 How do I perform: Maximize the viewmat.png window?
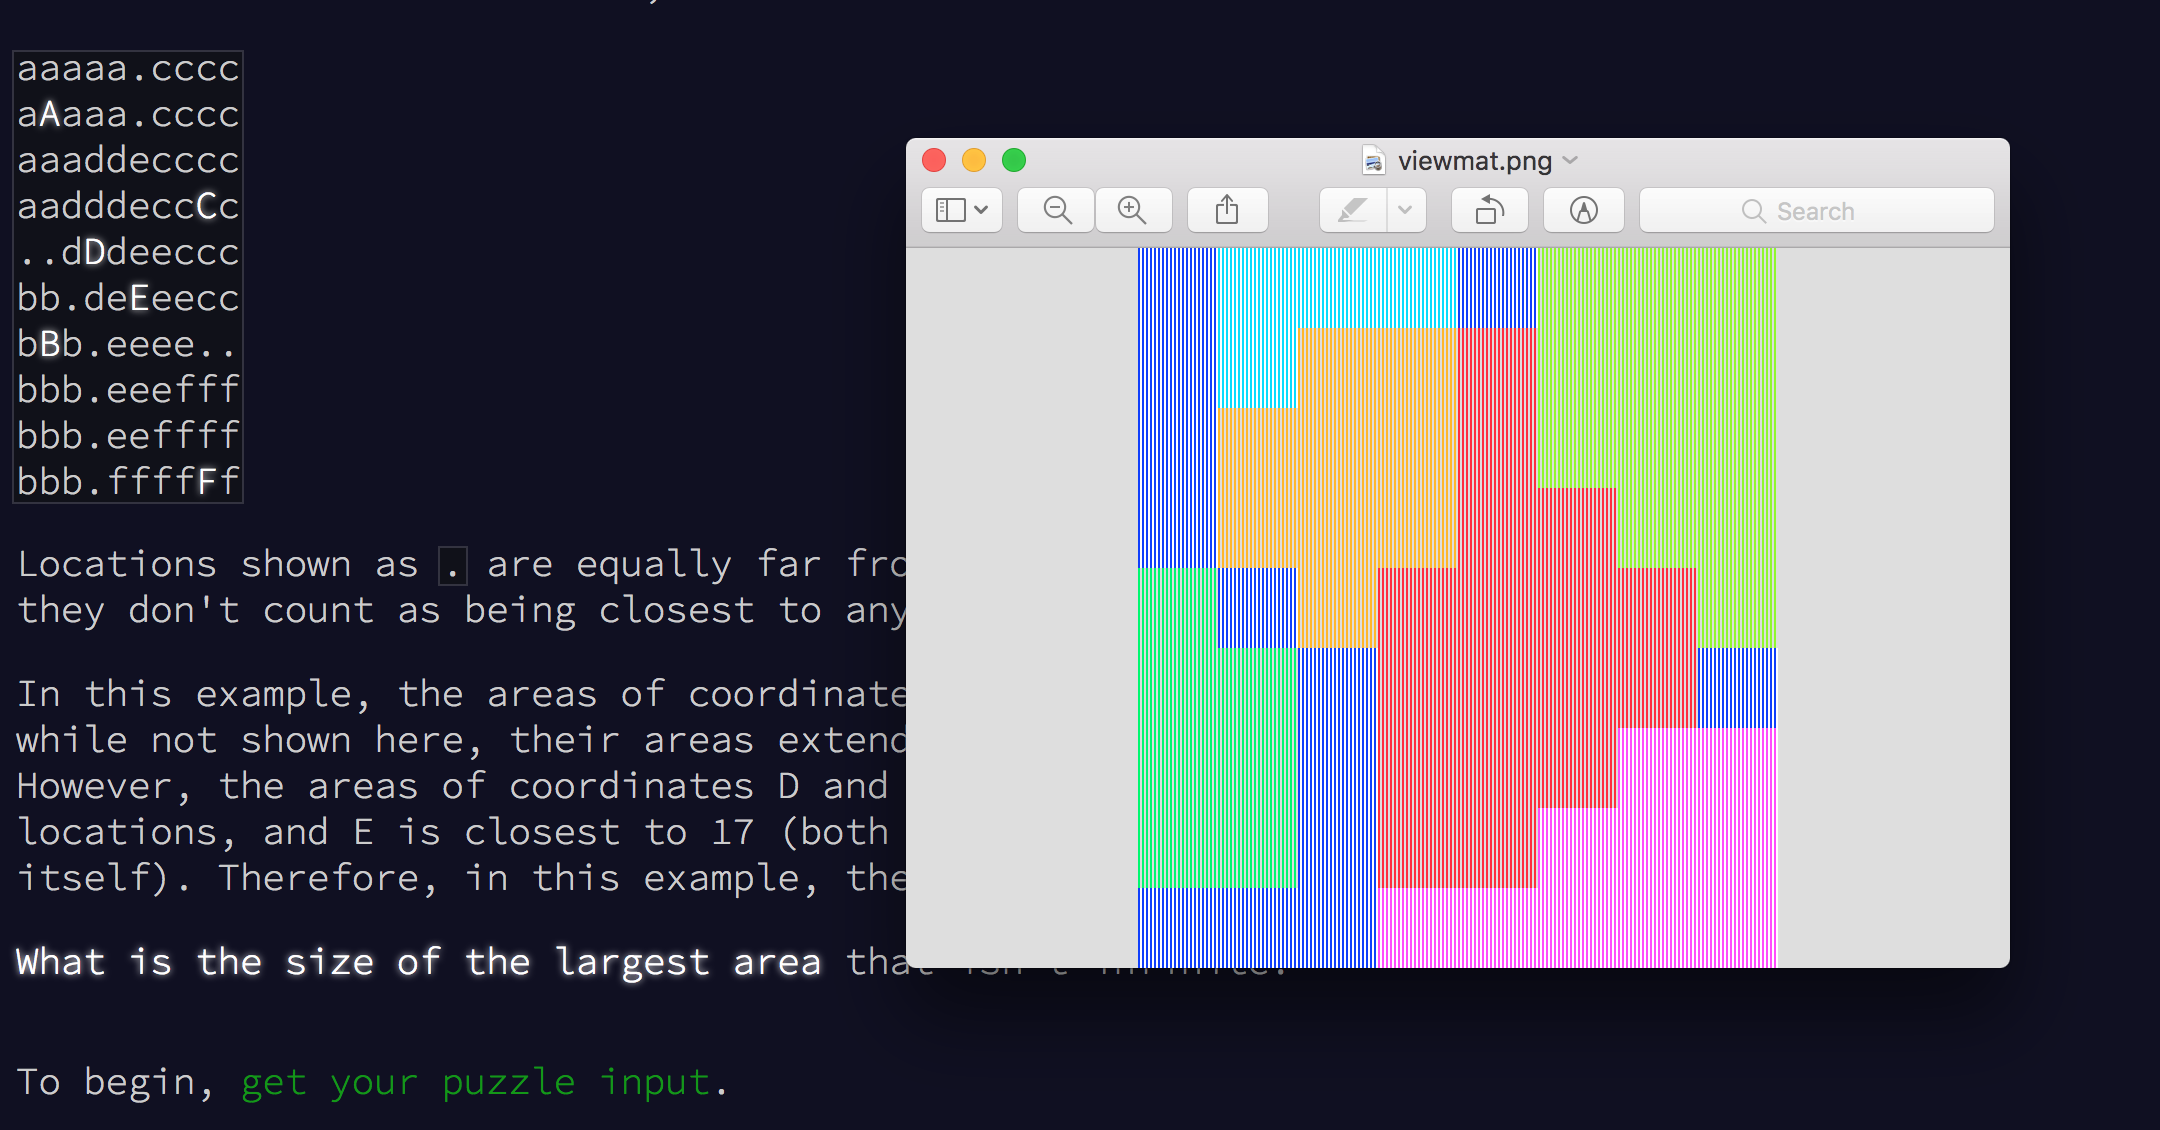[x=1014, y=160]
